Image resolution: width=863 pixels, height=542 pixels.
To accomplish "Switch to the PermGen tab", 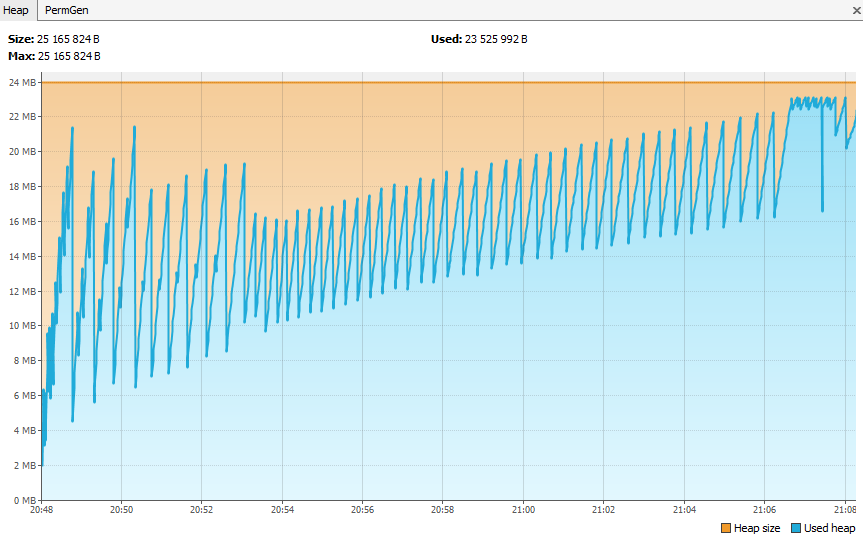I will [x=66, y=10].
